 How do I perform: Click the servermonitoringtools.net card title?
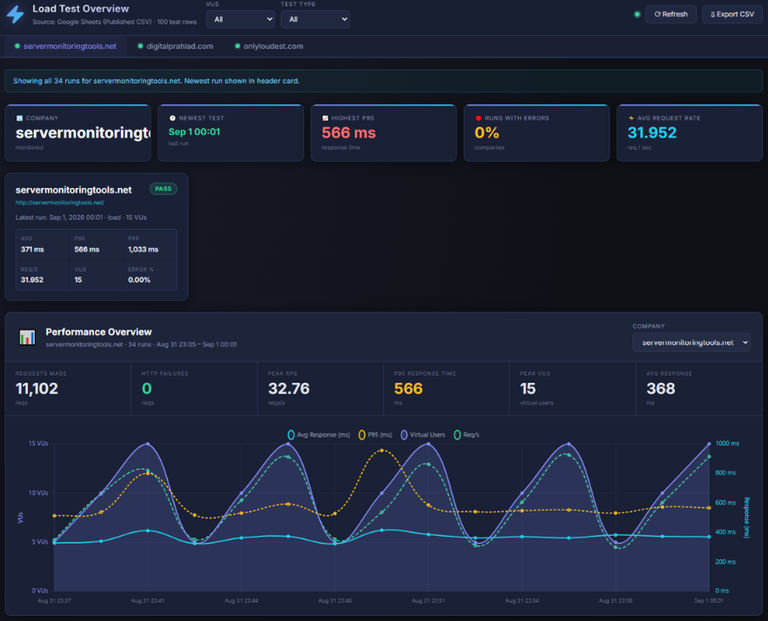coord(73,190)
